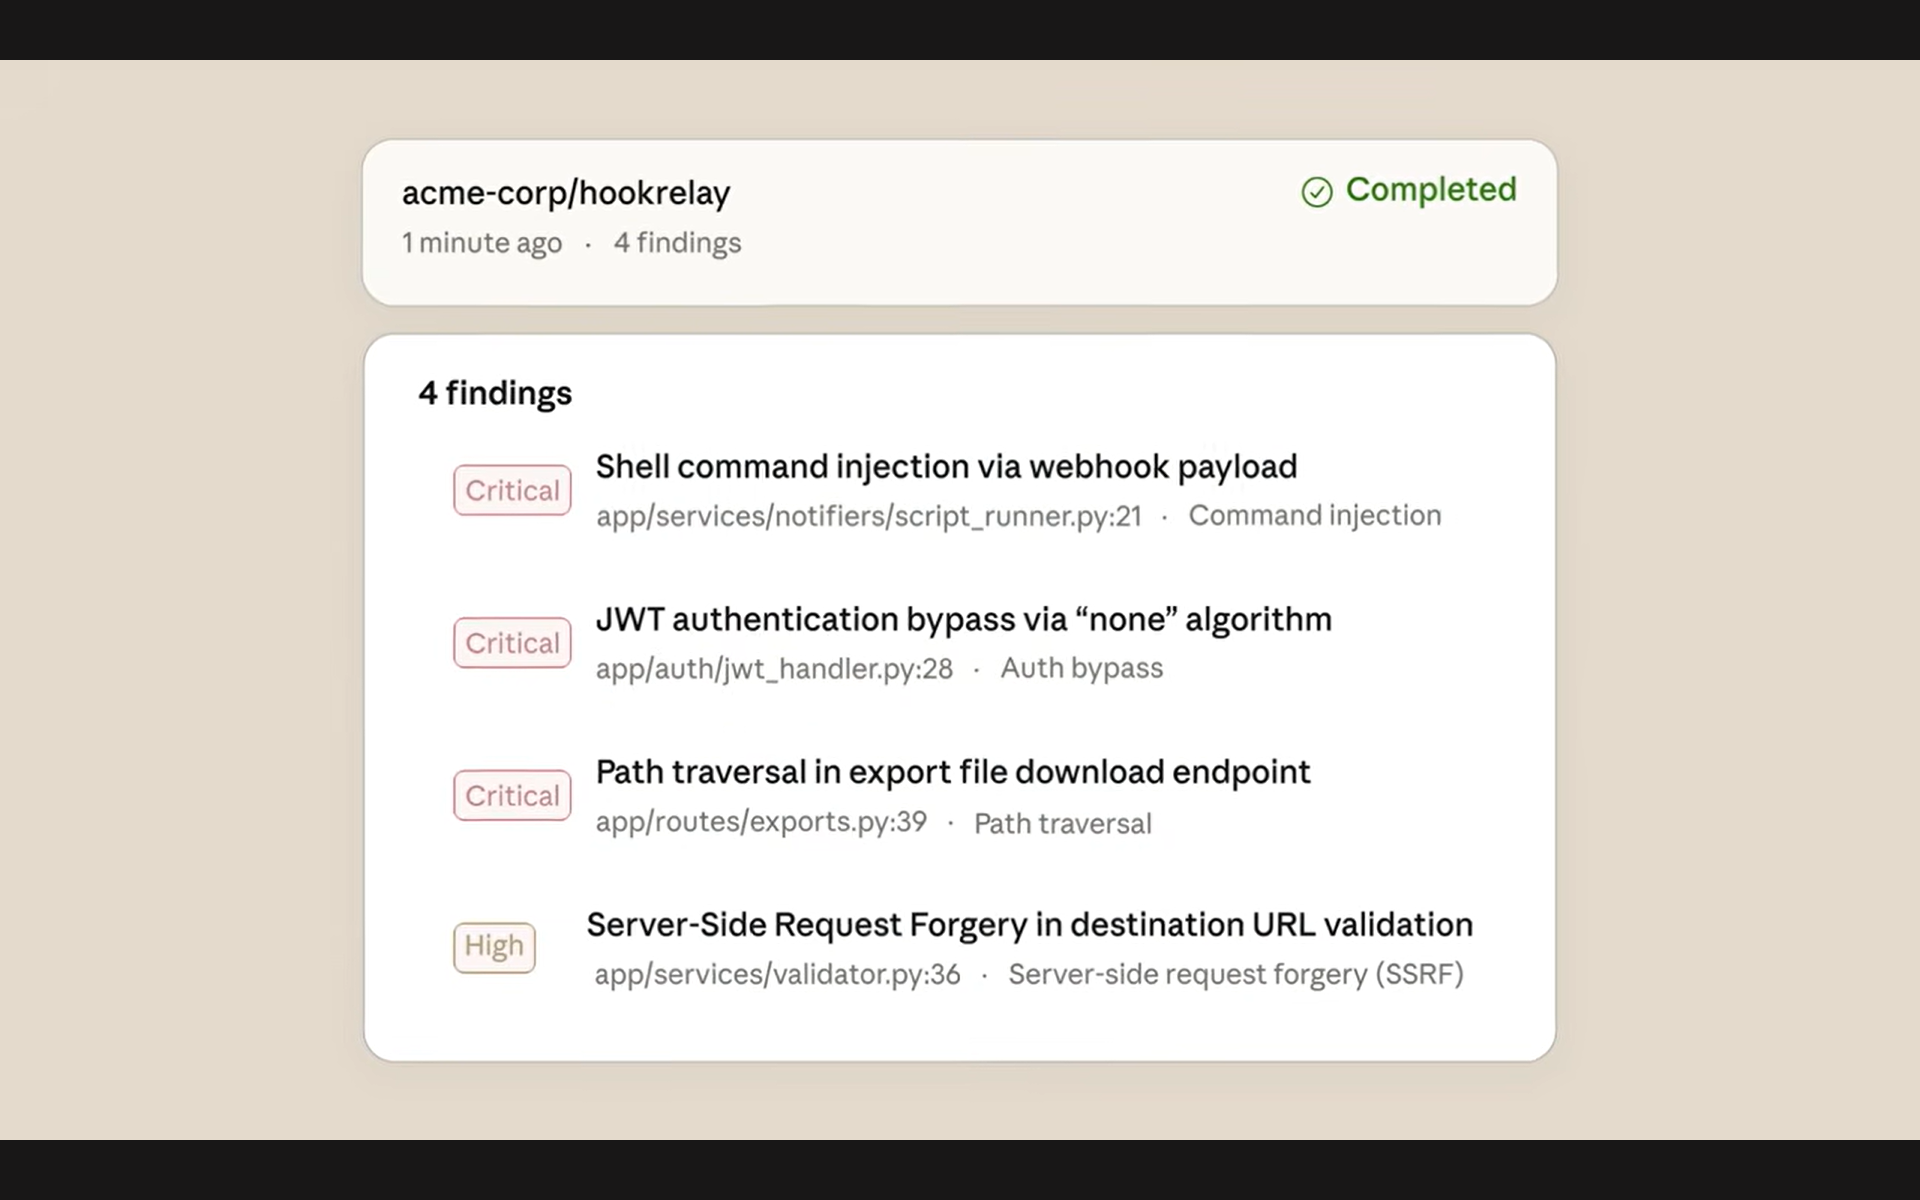Open the path traversal export endpoint finding
The height and width of the screenshot is (1200, 1920).
tap(952, 771)
